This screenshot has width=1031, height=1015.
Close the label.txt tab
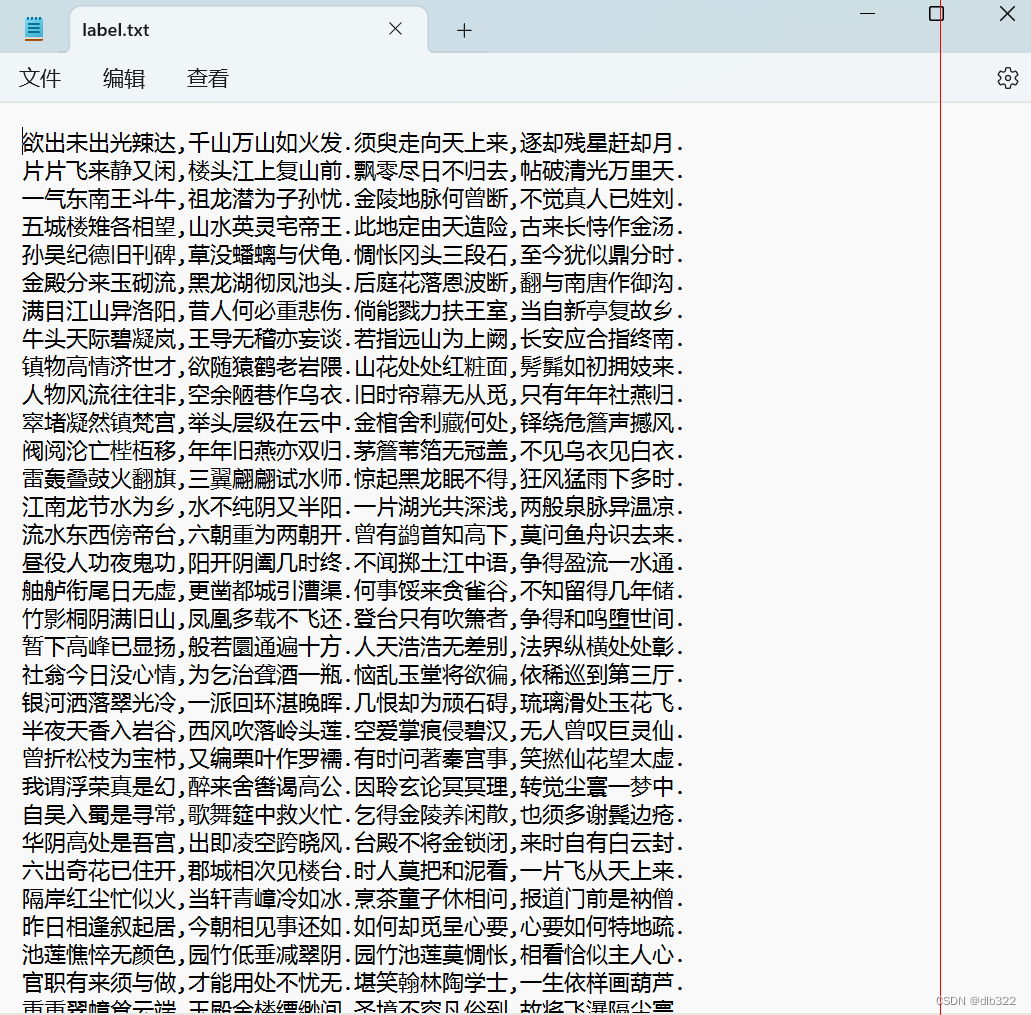click(394, 29)
